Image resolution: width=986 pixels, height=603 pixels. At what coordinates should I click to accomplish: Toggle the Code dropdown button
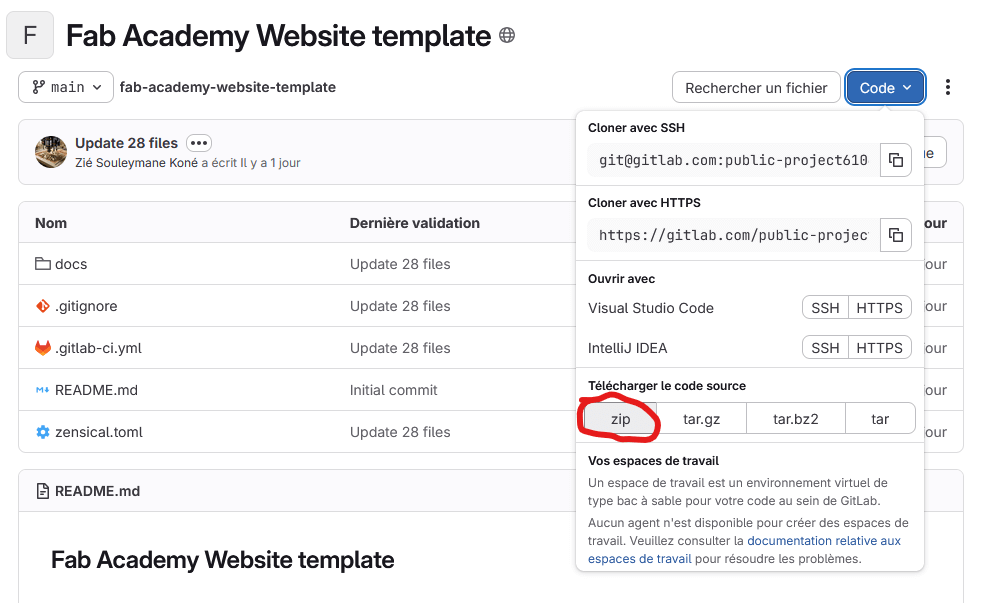pyautogui.click(x=885, y=88)
